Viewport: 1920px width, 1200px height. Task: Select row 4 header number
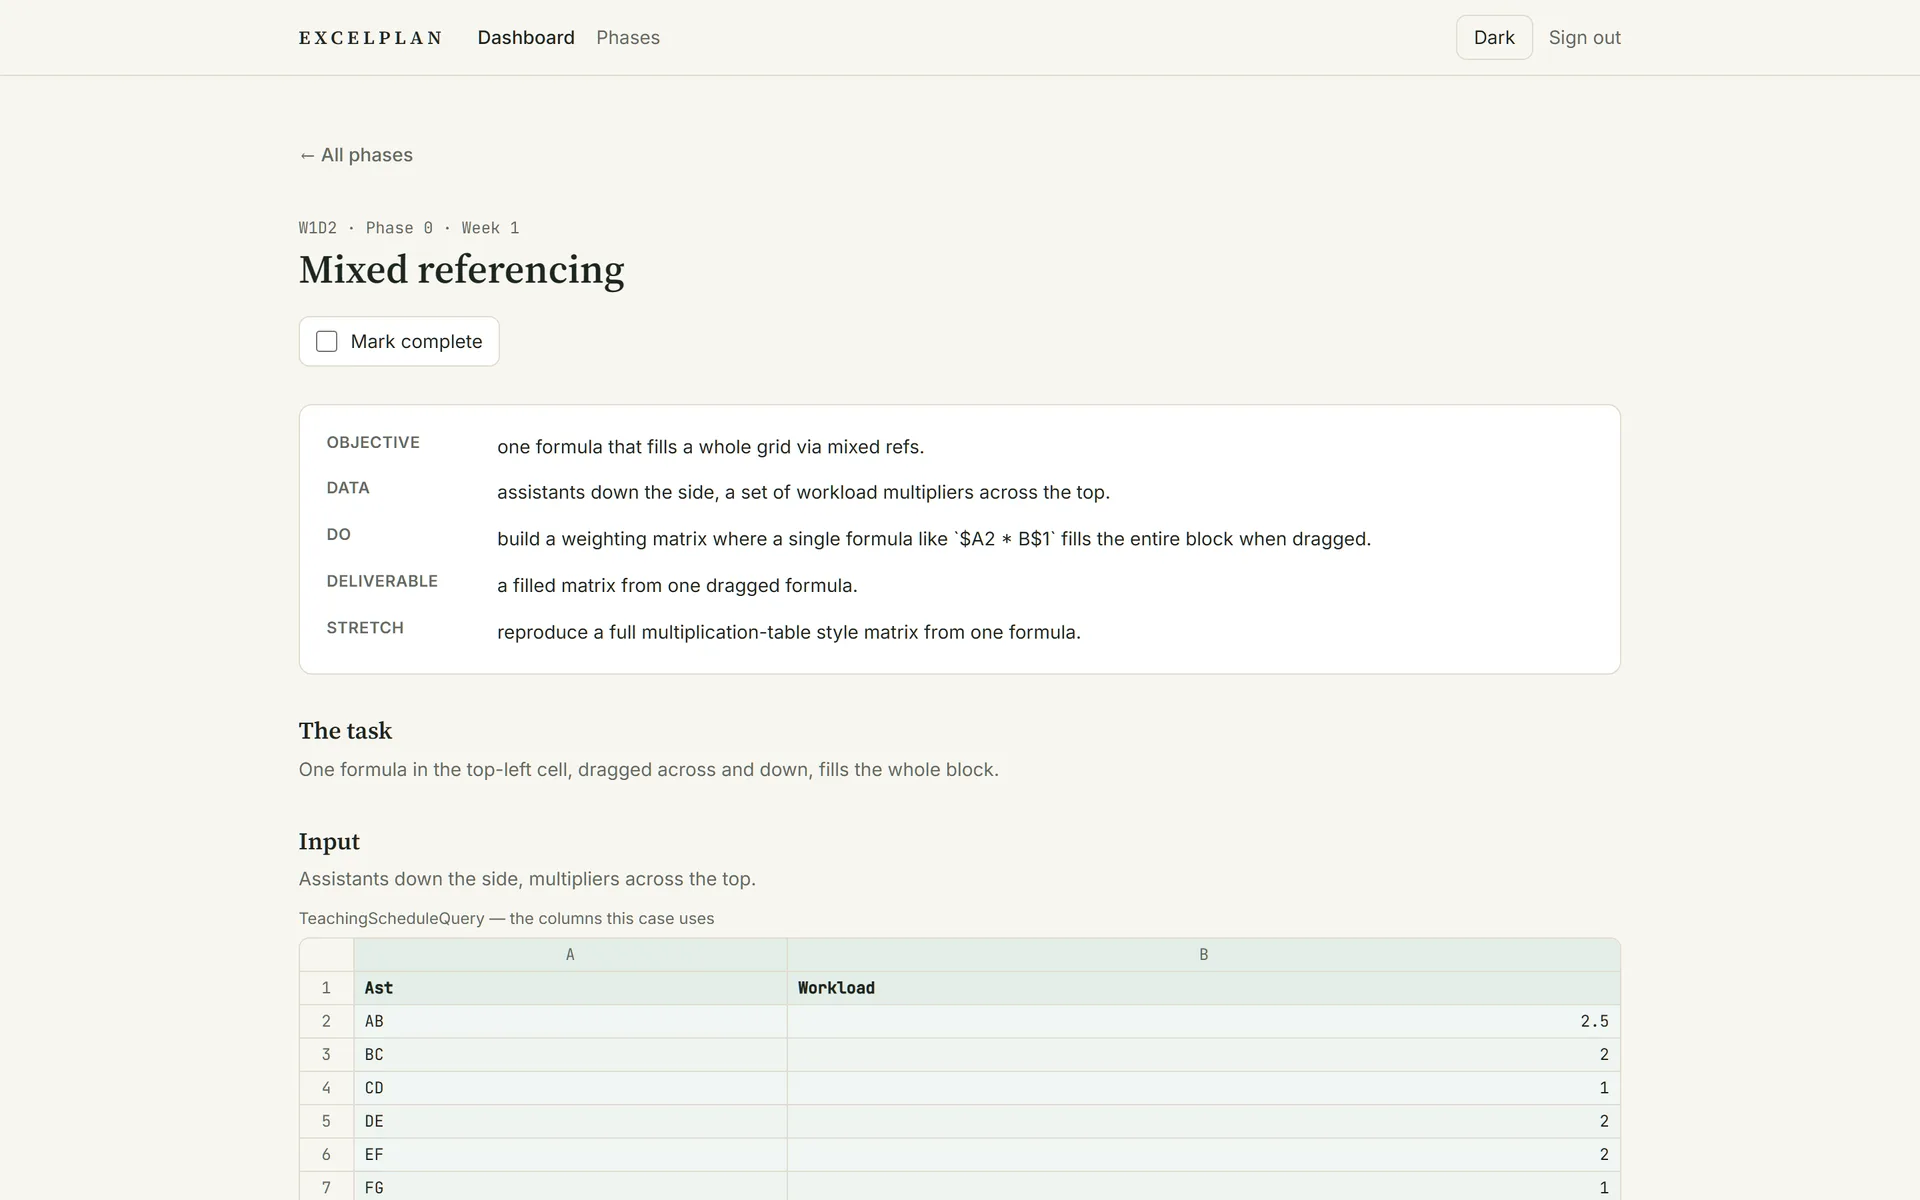326,1088
